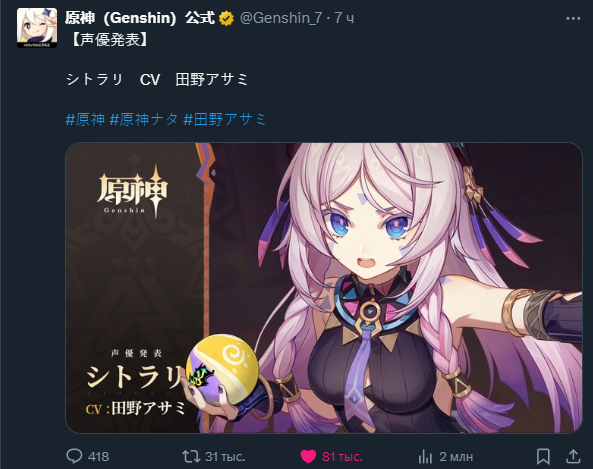This screenshot has width=593, height=469.
Task: Click the 418 replies count
Action: coord(98,457)
